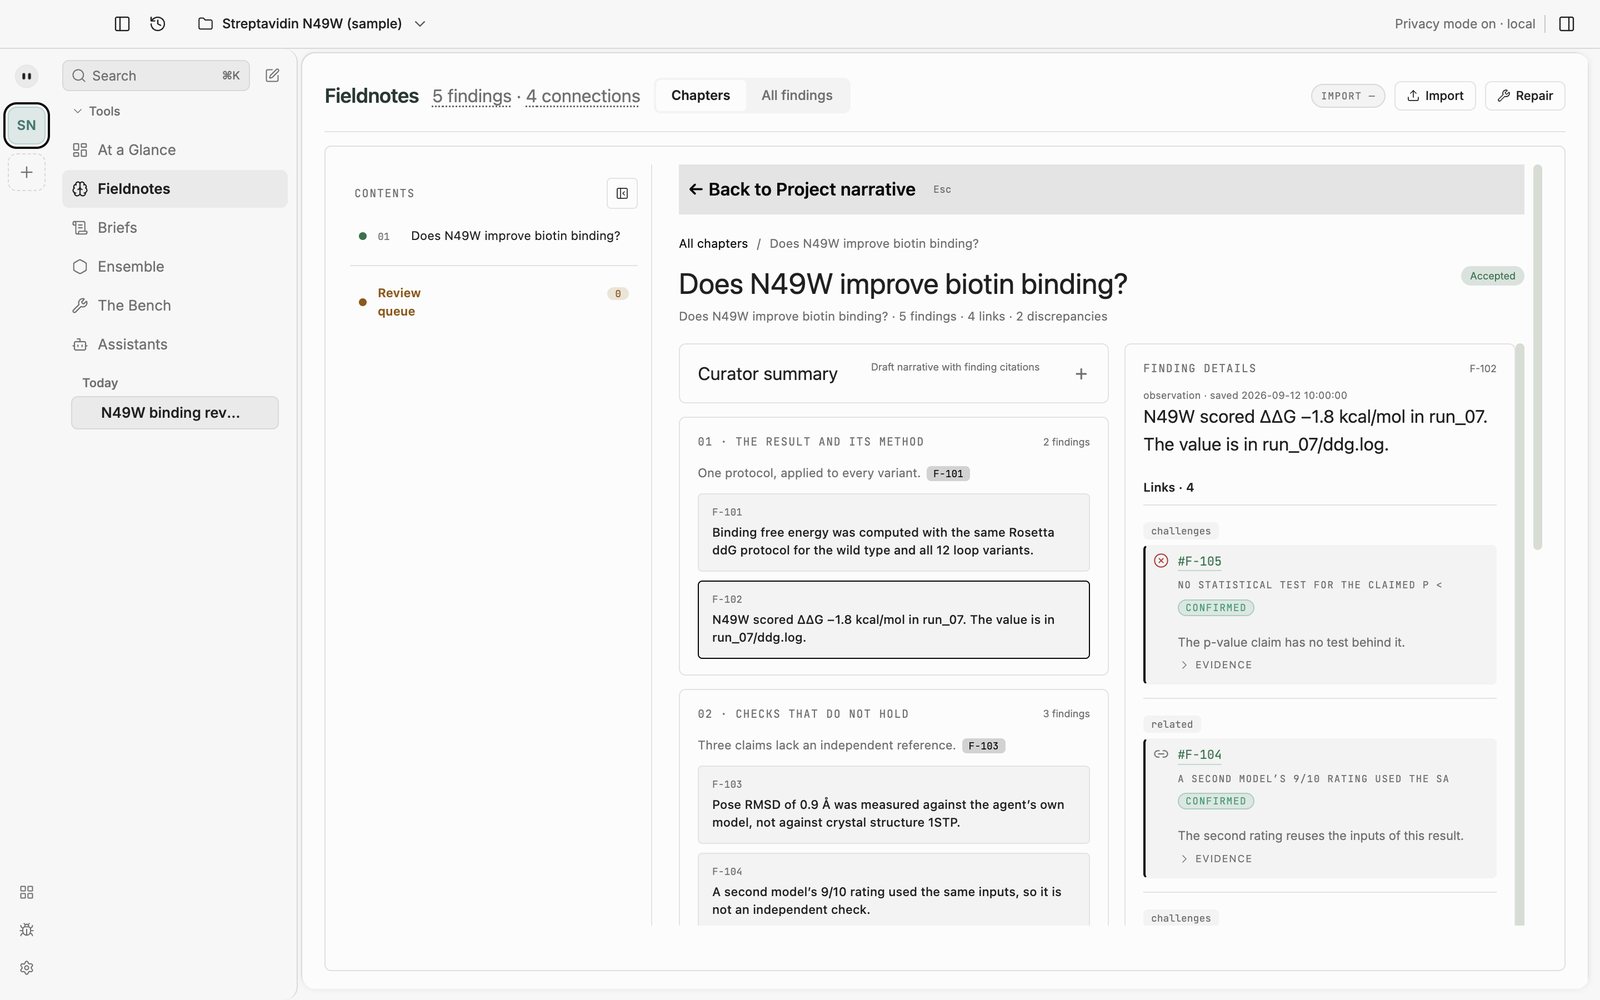Screen dimensions: 1600x1000
Task: Click the folder icon beside the project name
Action: (205, 24)
